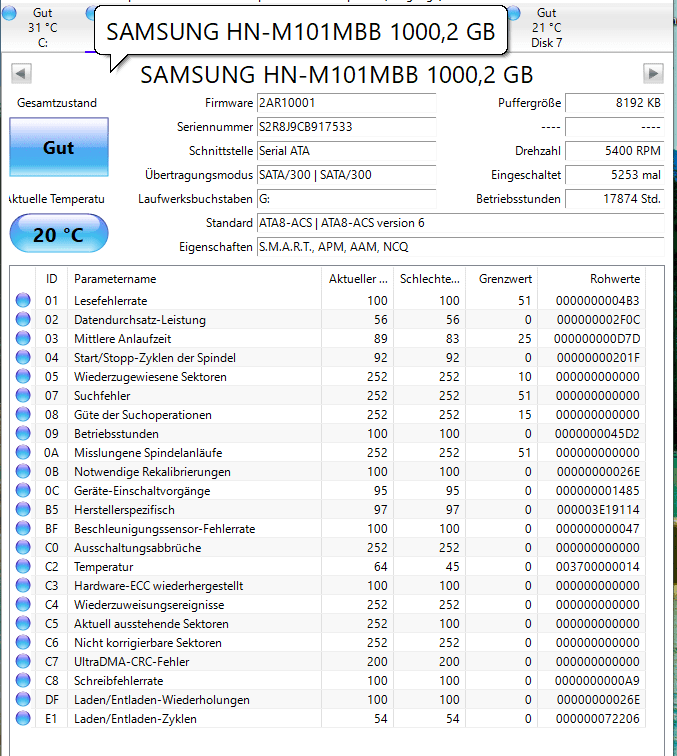Viewport: 677px width, 756px height.
Task: Select the Mittlere Anlaufzeit parameter text
Action: 122,339
